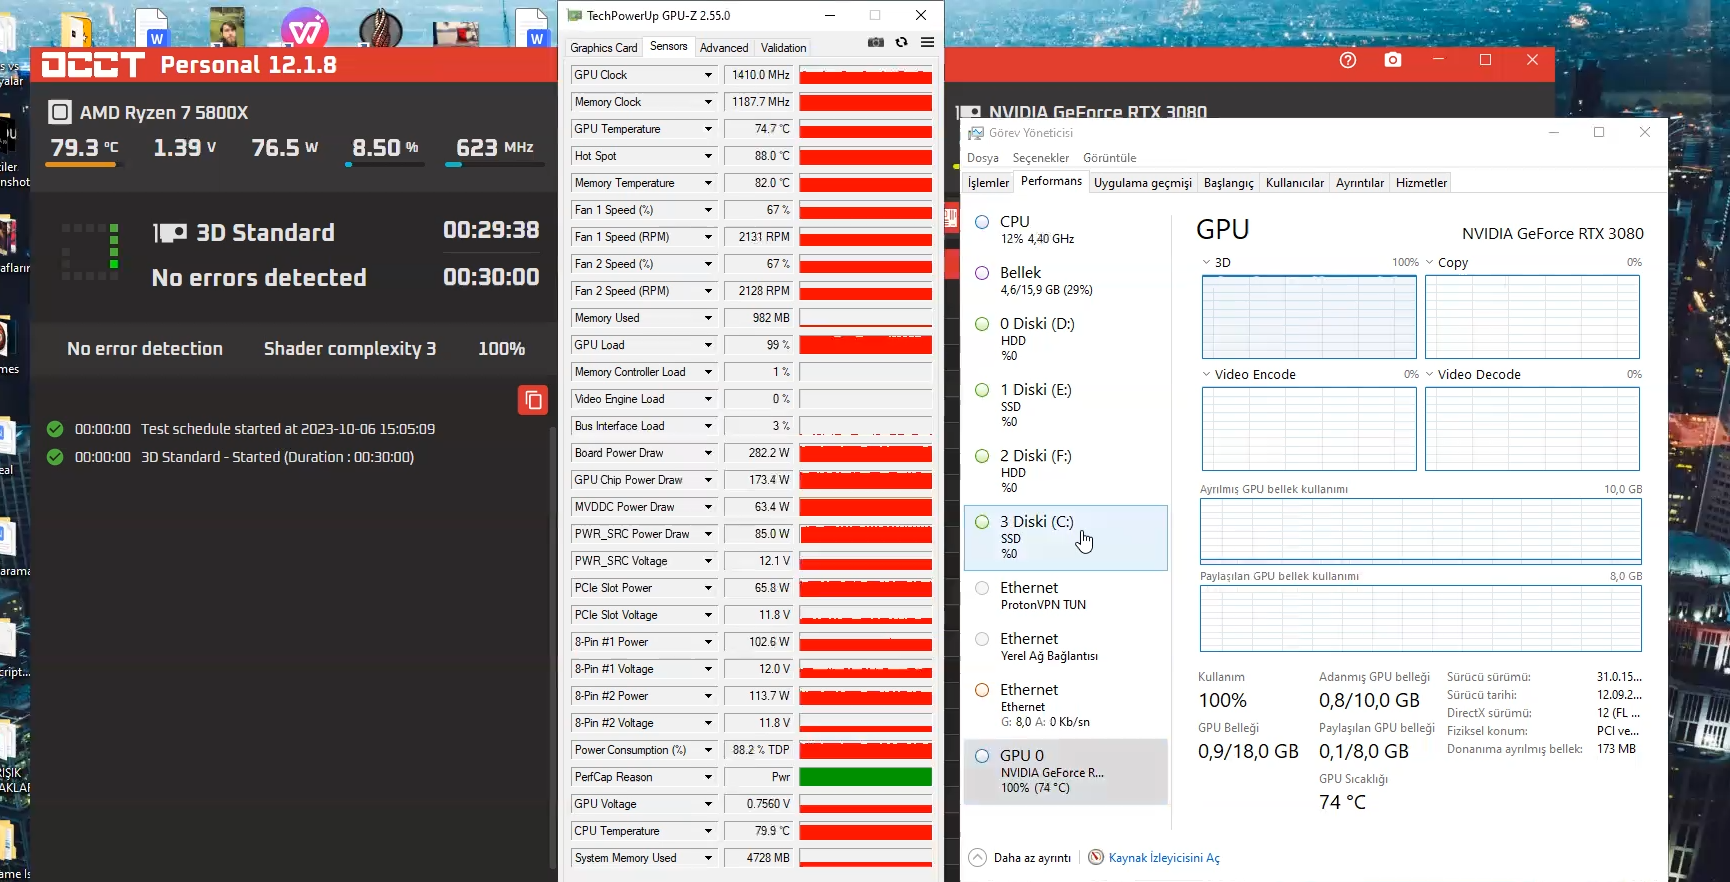The image size is (1730, 882).
Task: Expand the Board Power Draw dropdown
Action: point(708,453)
